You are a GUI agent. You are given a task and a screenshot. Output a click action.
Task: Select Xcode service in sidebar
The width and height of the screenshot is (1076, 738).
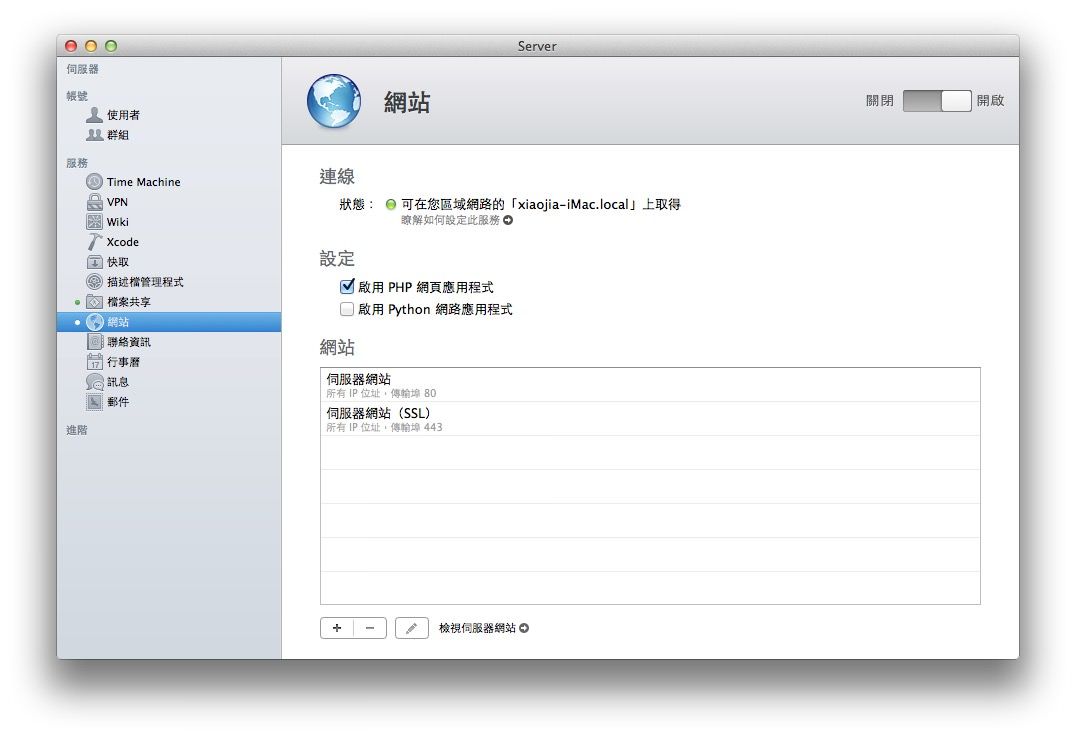[x=122, y=242]
